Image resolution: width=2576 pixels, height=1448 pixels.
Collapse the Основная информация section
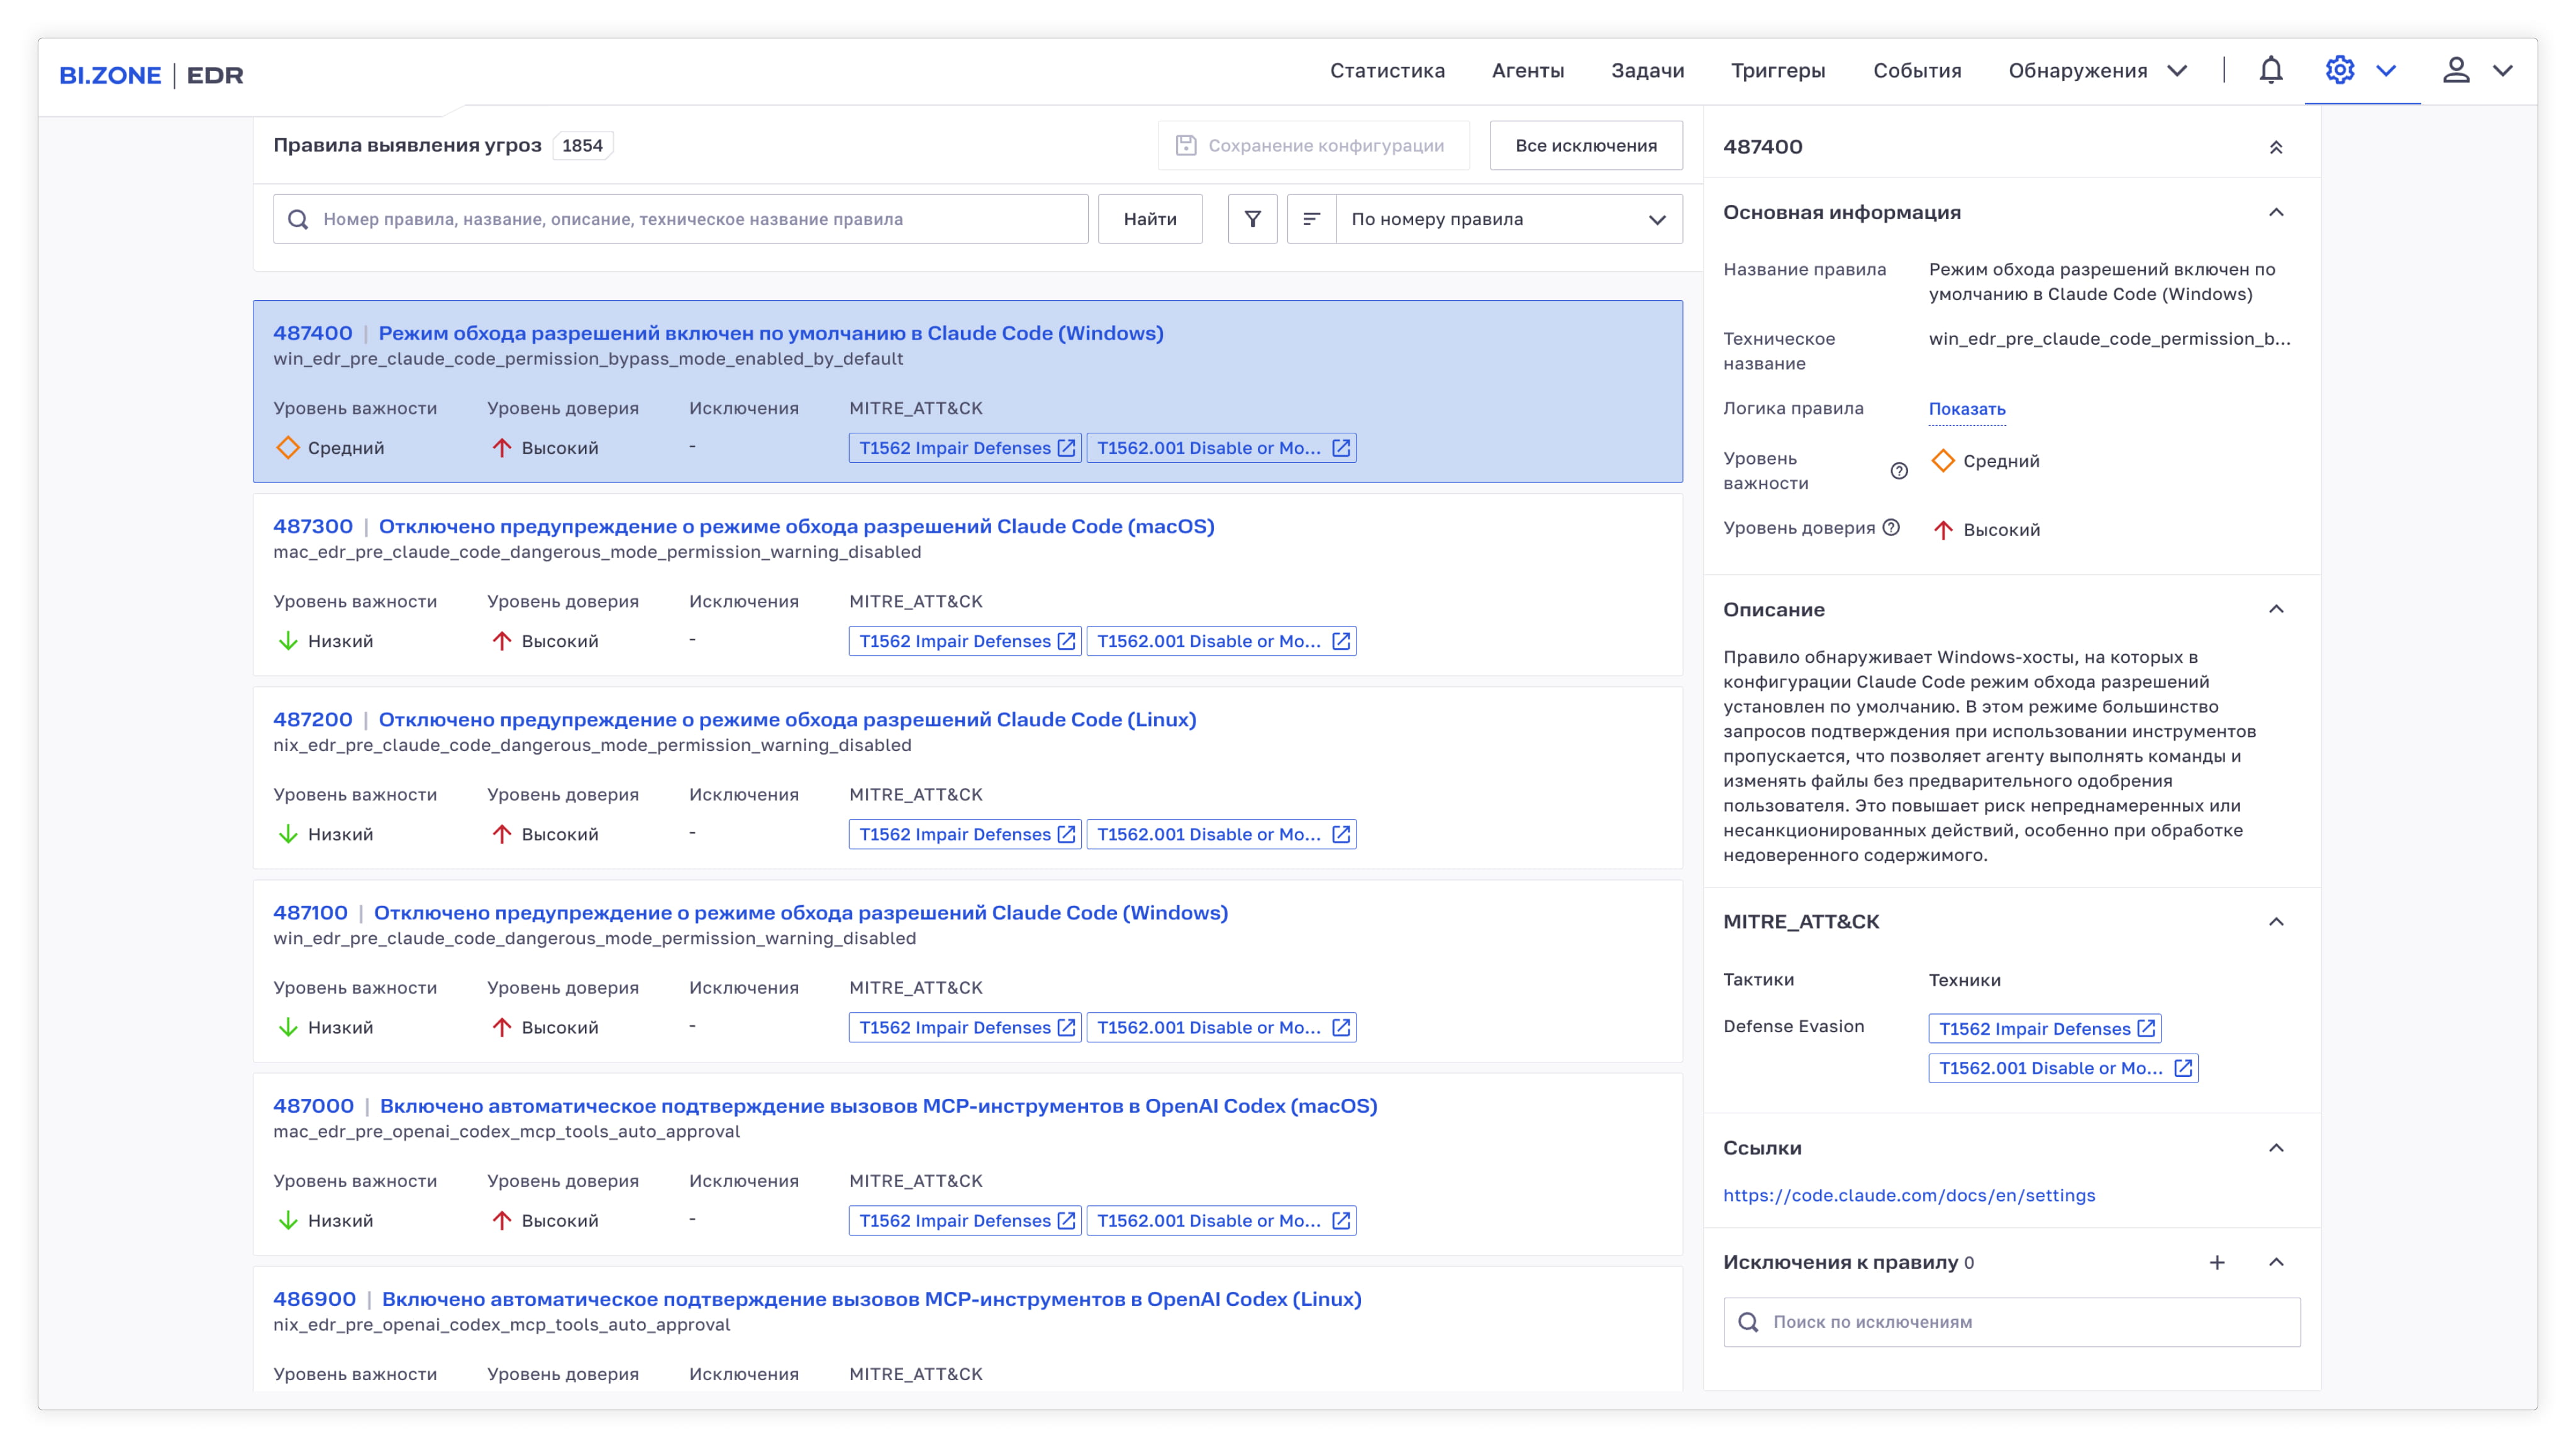(2276, 212)
